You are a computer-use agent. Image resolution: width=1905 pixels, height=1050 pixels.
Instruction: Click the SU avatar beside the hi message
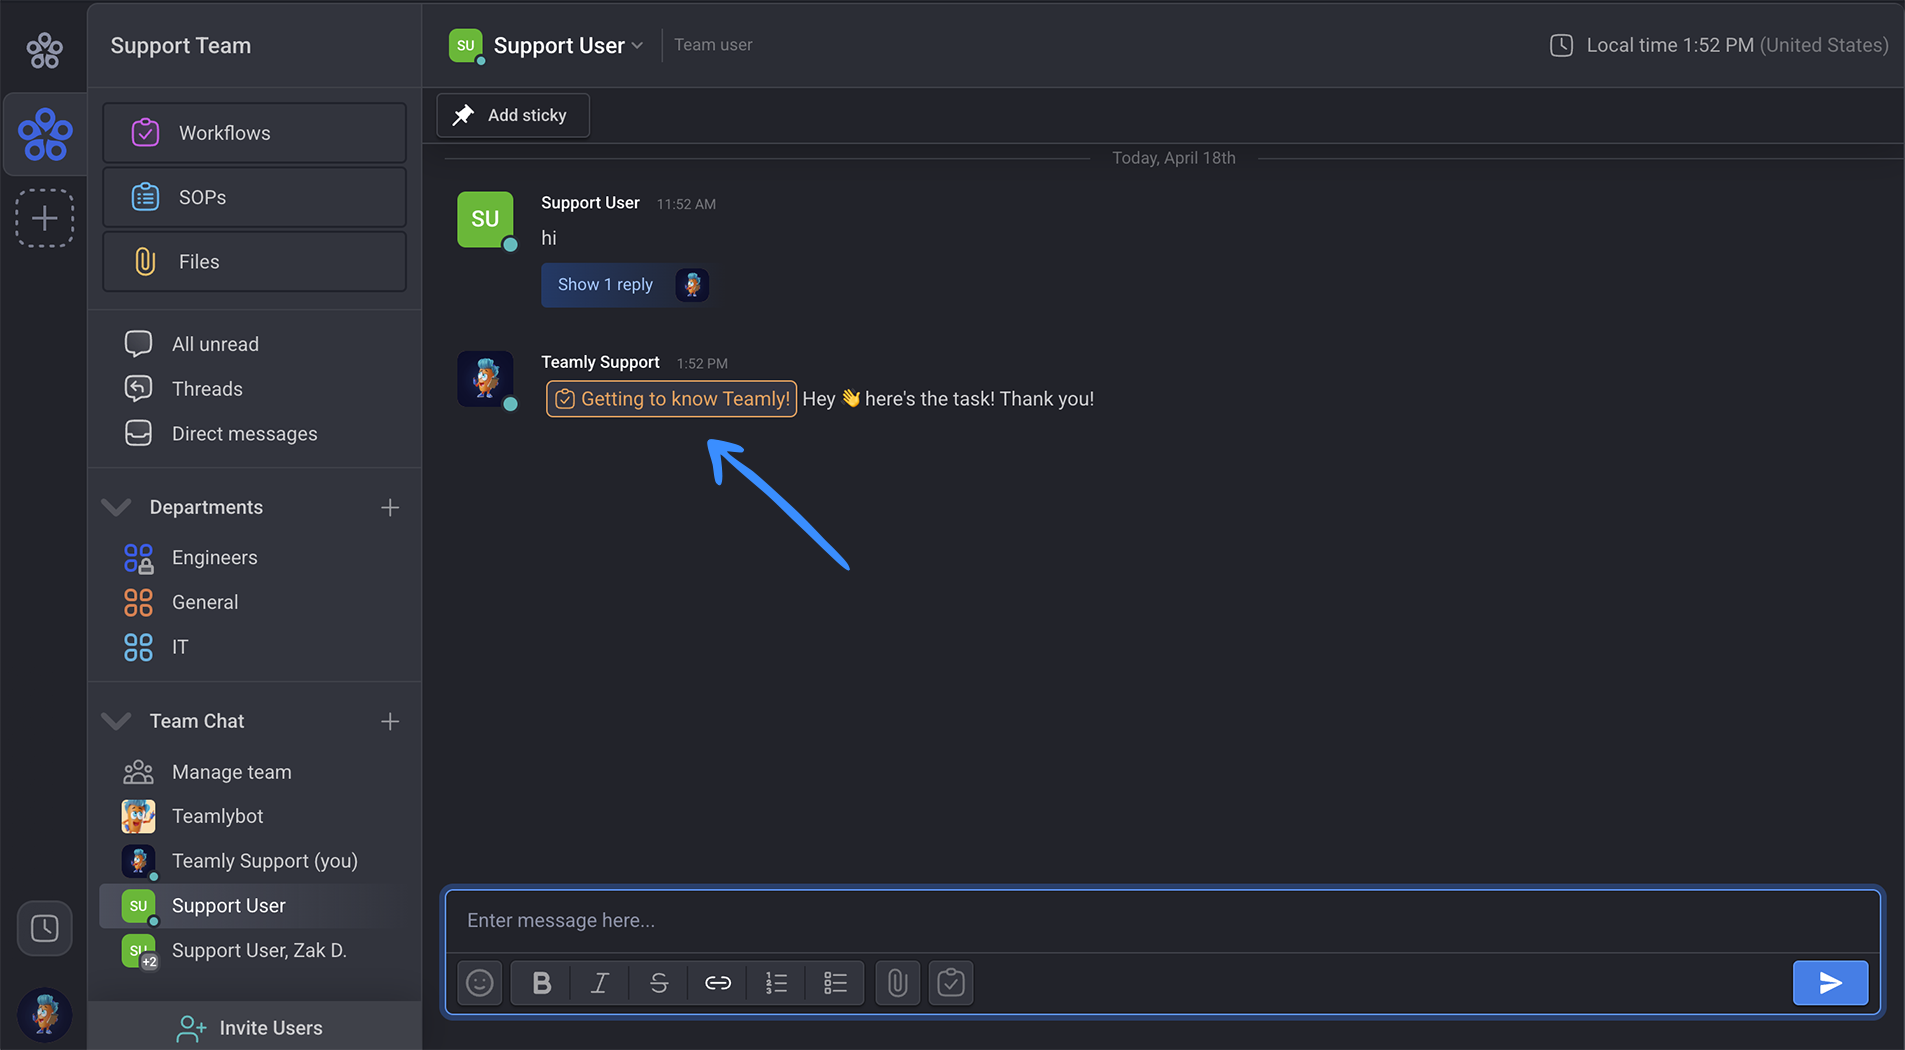[x=486, y=220]
